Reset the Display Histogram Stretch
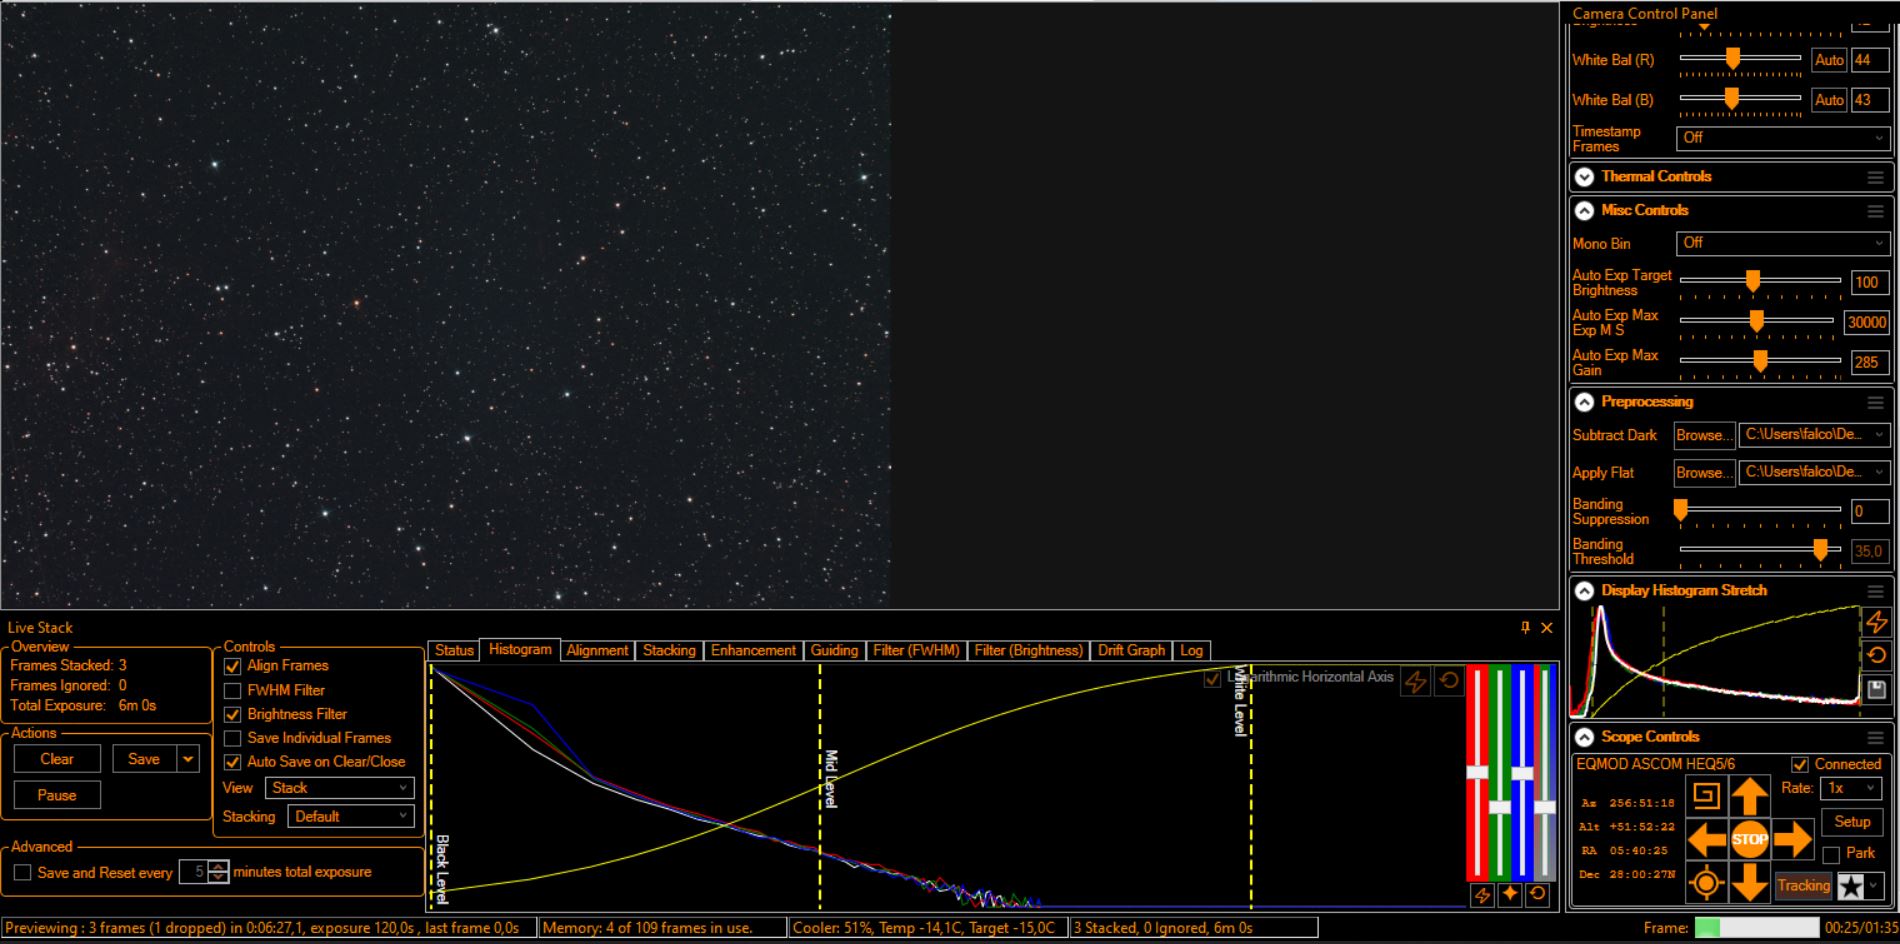 pyautogui.click(x=1876, y=655)
